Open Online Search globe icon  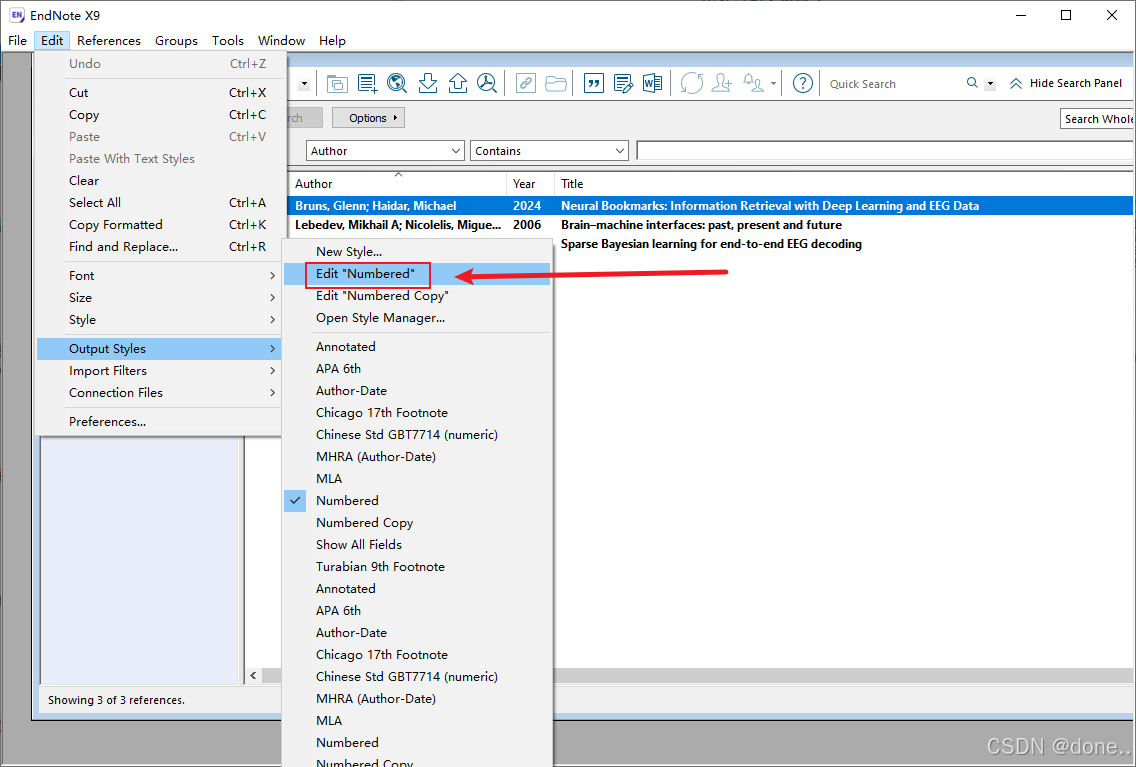point(397,83)
